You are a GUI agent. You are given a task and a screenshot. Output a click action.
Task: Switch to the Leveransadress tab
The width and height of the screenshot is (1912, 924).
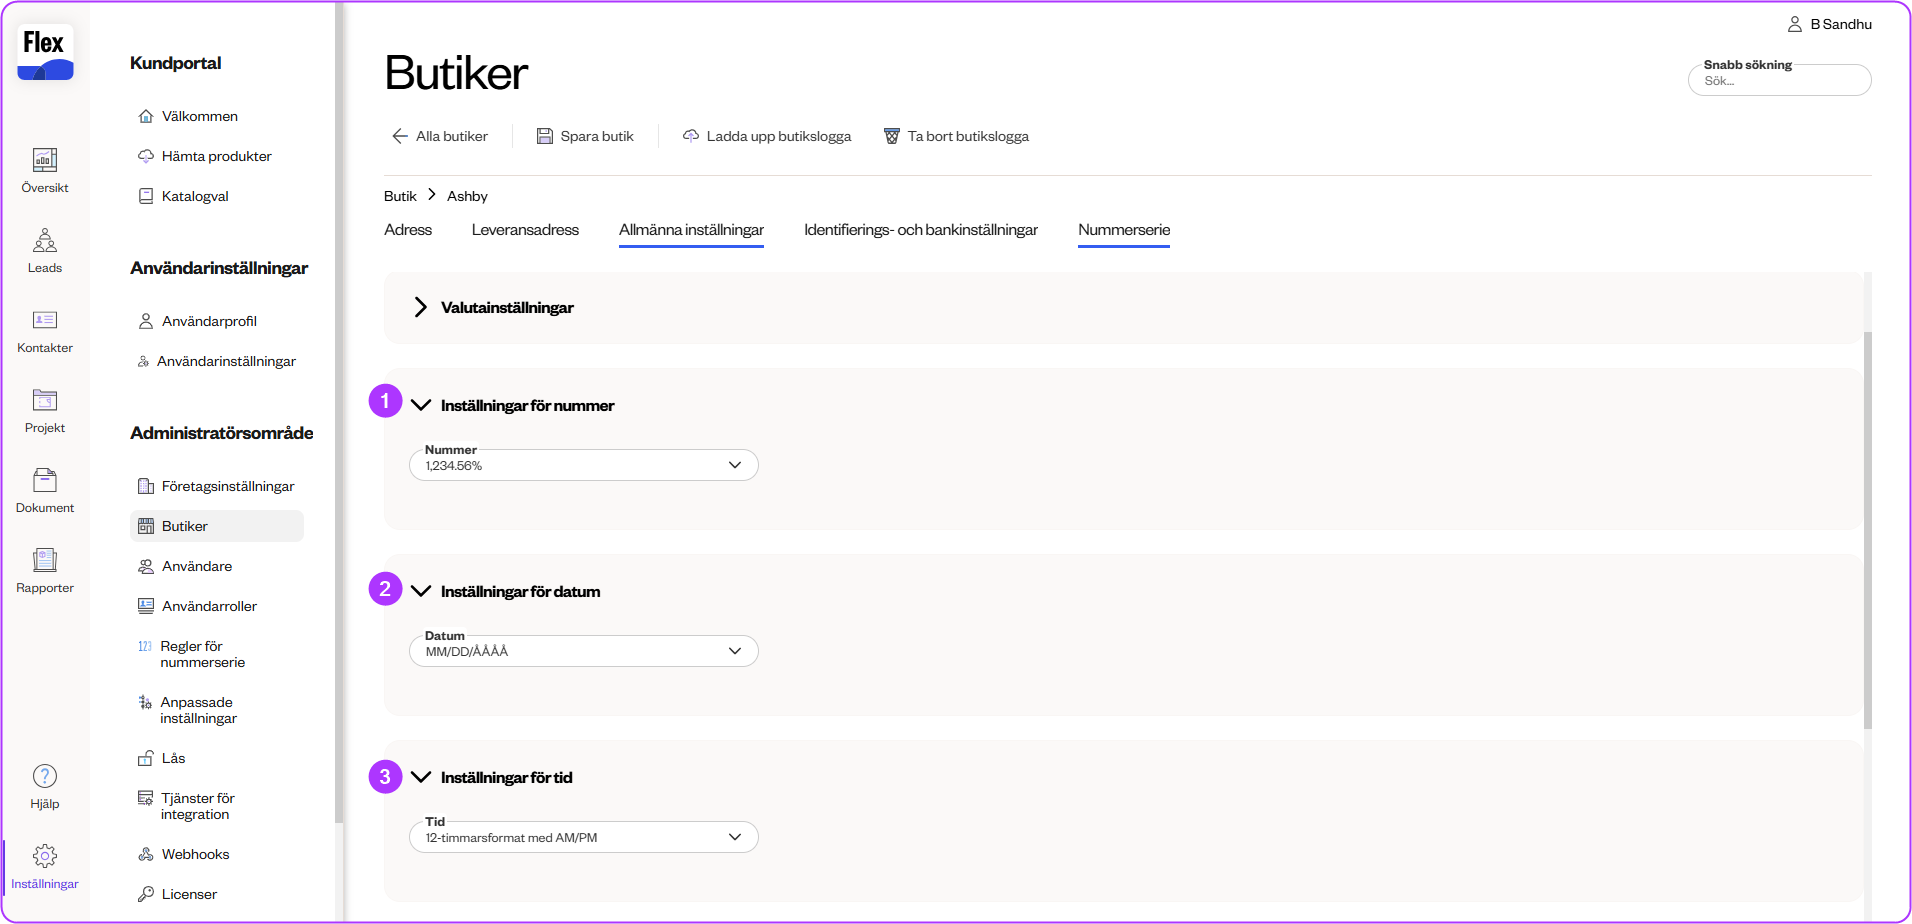coord(525,230)
